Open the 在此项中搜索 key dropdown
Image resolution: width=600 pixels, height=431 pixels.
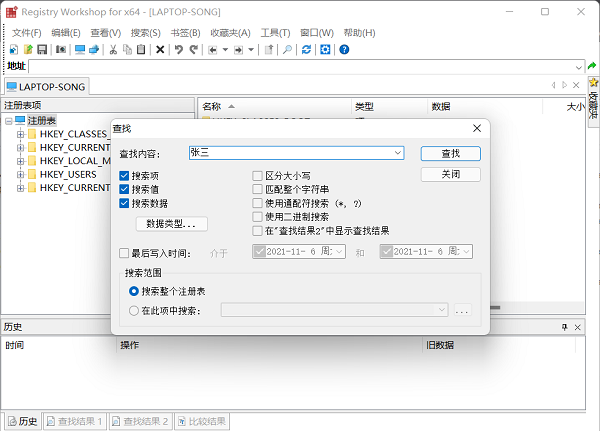point(442,310)
